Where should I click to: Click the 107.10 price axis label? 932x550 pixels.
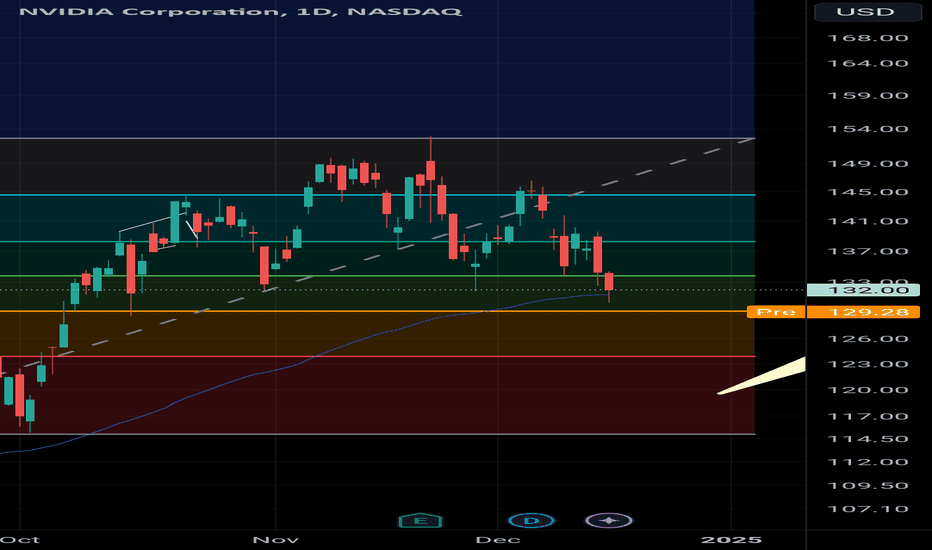(x=868, y=509)
